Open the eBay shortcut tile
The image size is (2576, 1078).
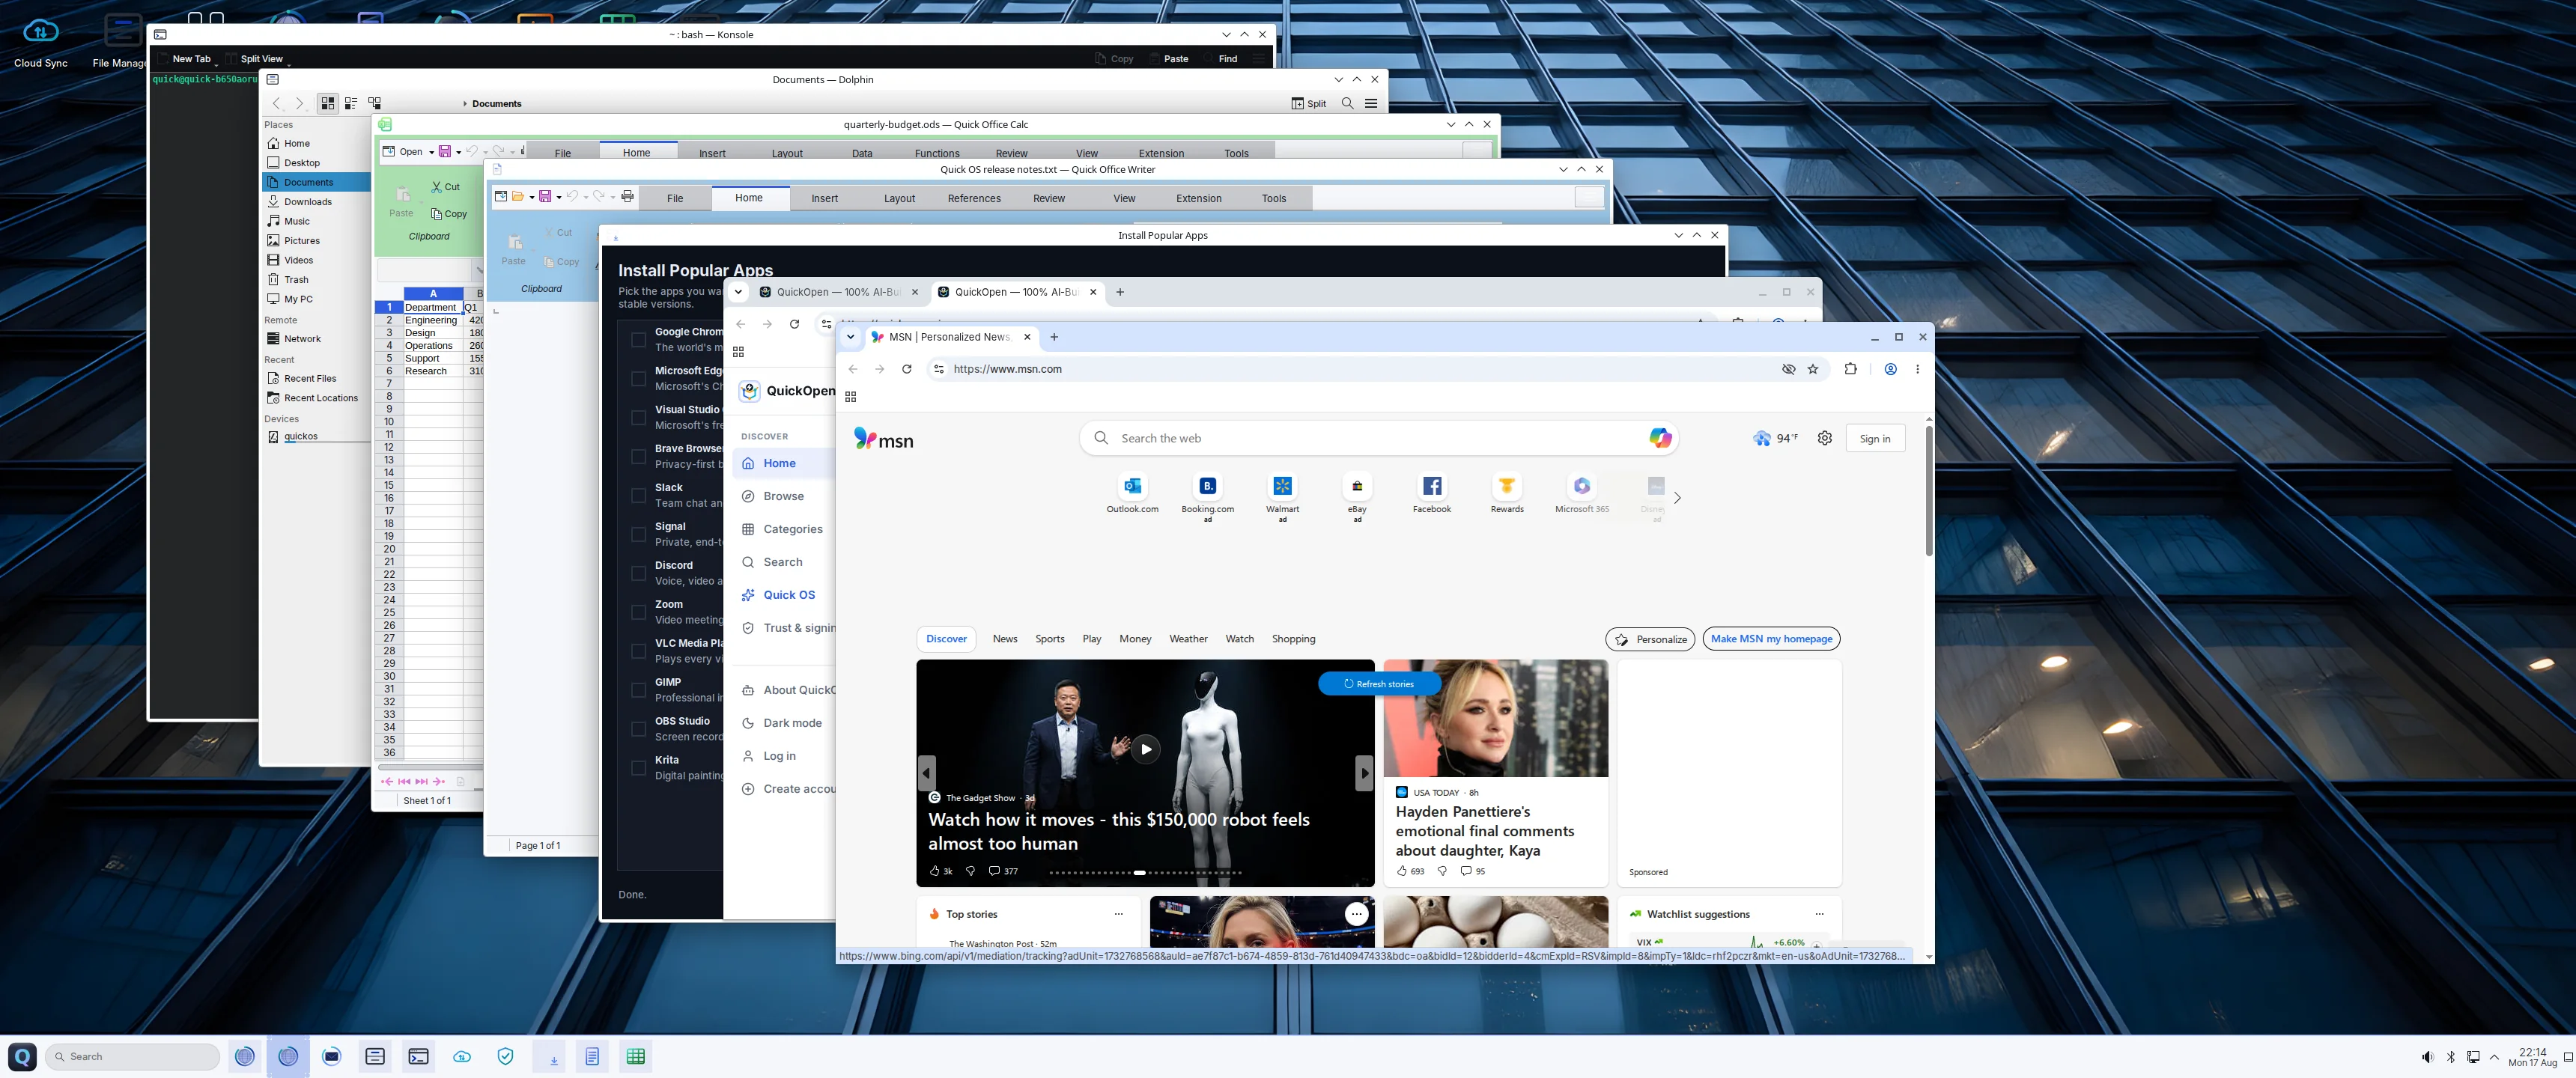(x=1356, y=496)
